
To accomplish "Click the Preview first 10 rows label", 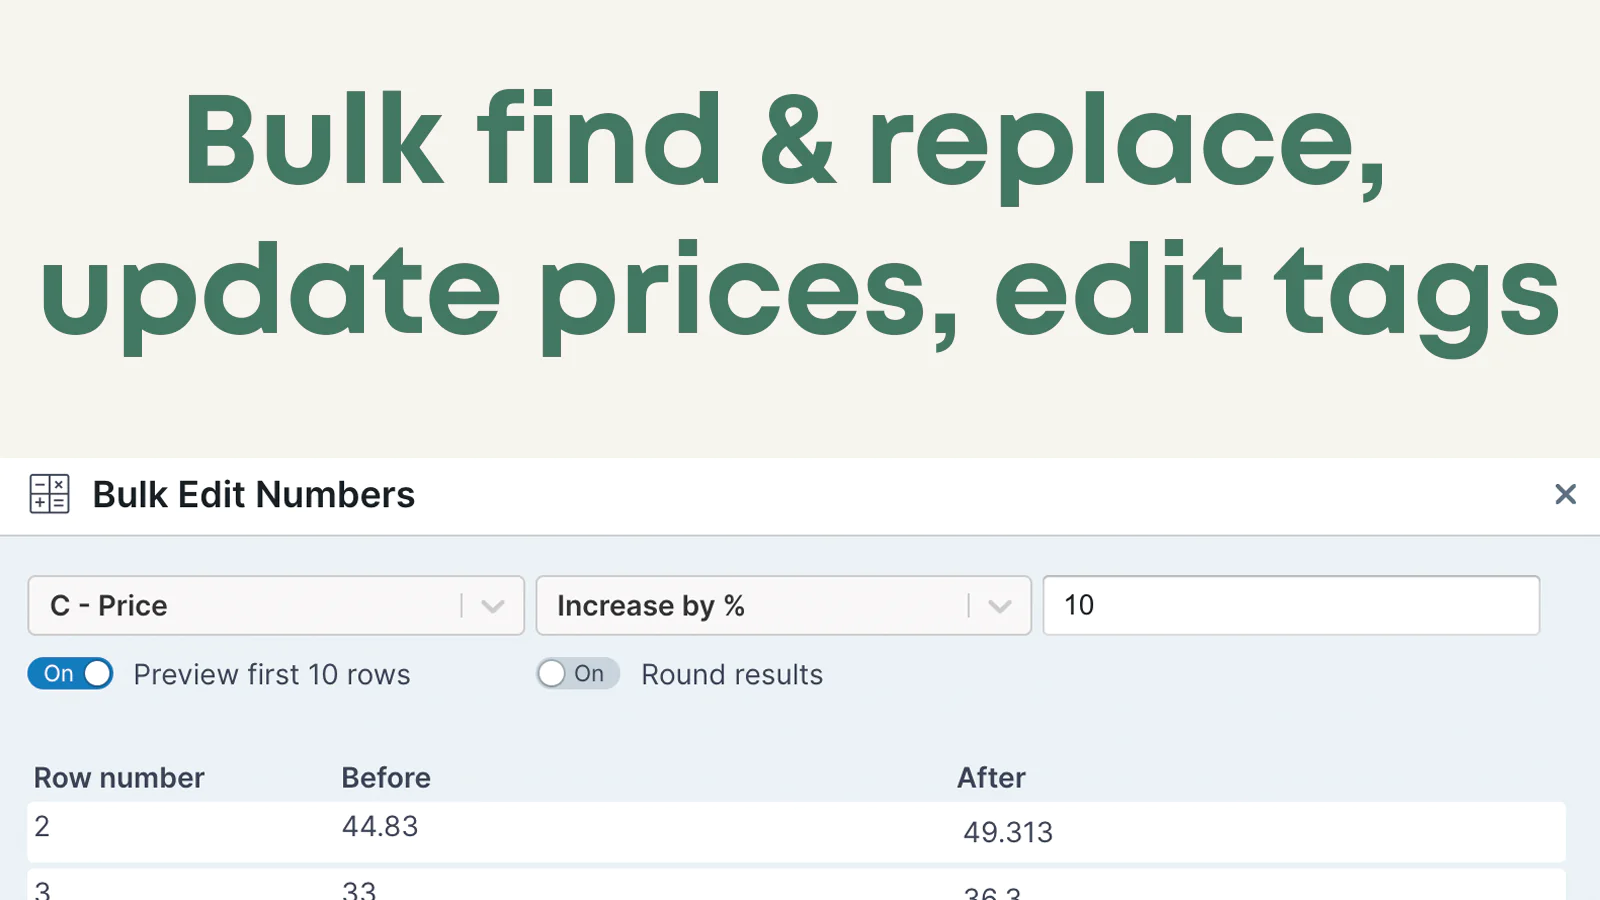I will [x=272, y=675].
